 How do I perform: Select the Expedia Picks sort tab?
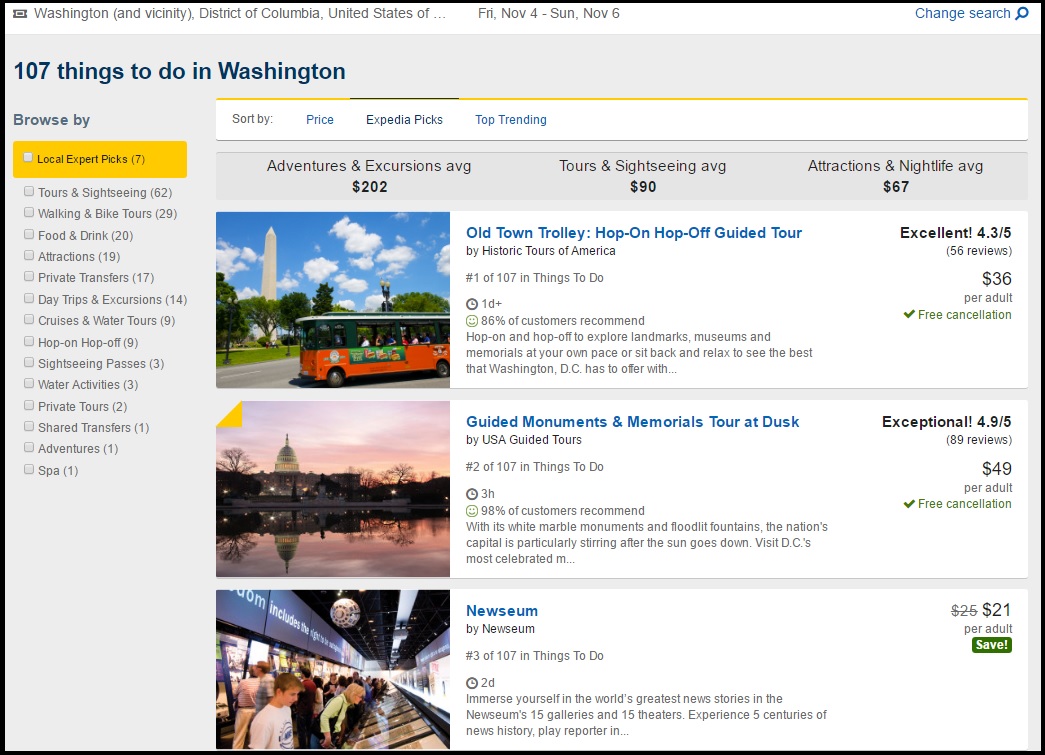[404, 119]
